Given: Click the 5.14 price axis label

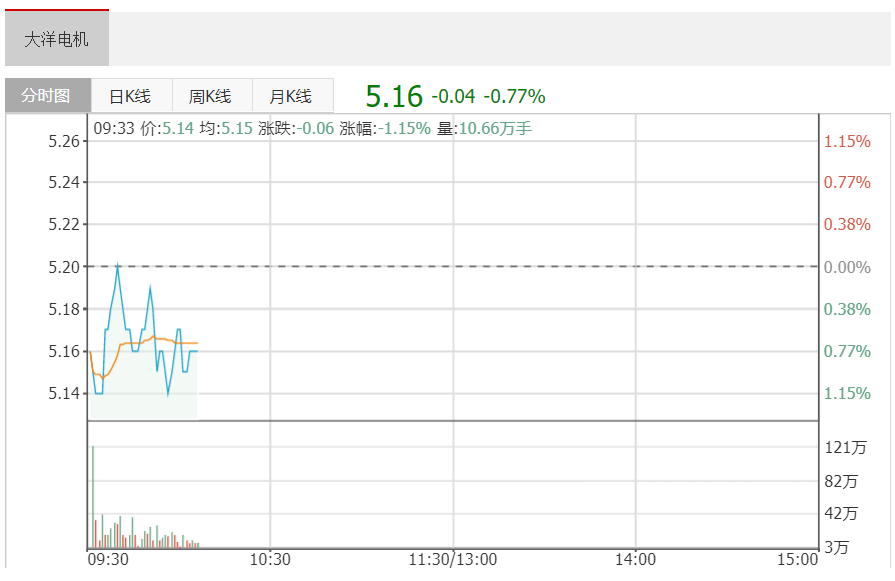Looking at the screenshot, I should 64,393.
